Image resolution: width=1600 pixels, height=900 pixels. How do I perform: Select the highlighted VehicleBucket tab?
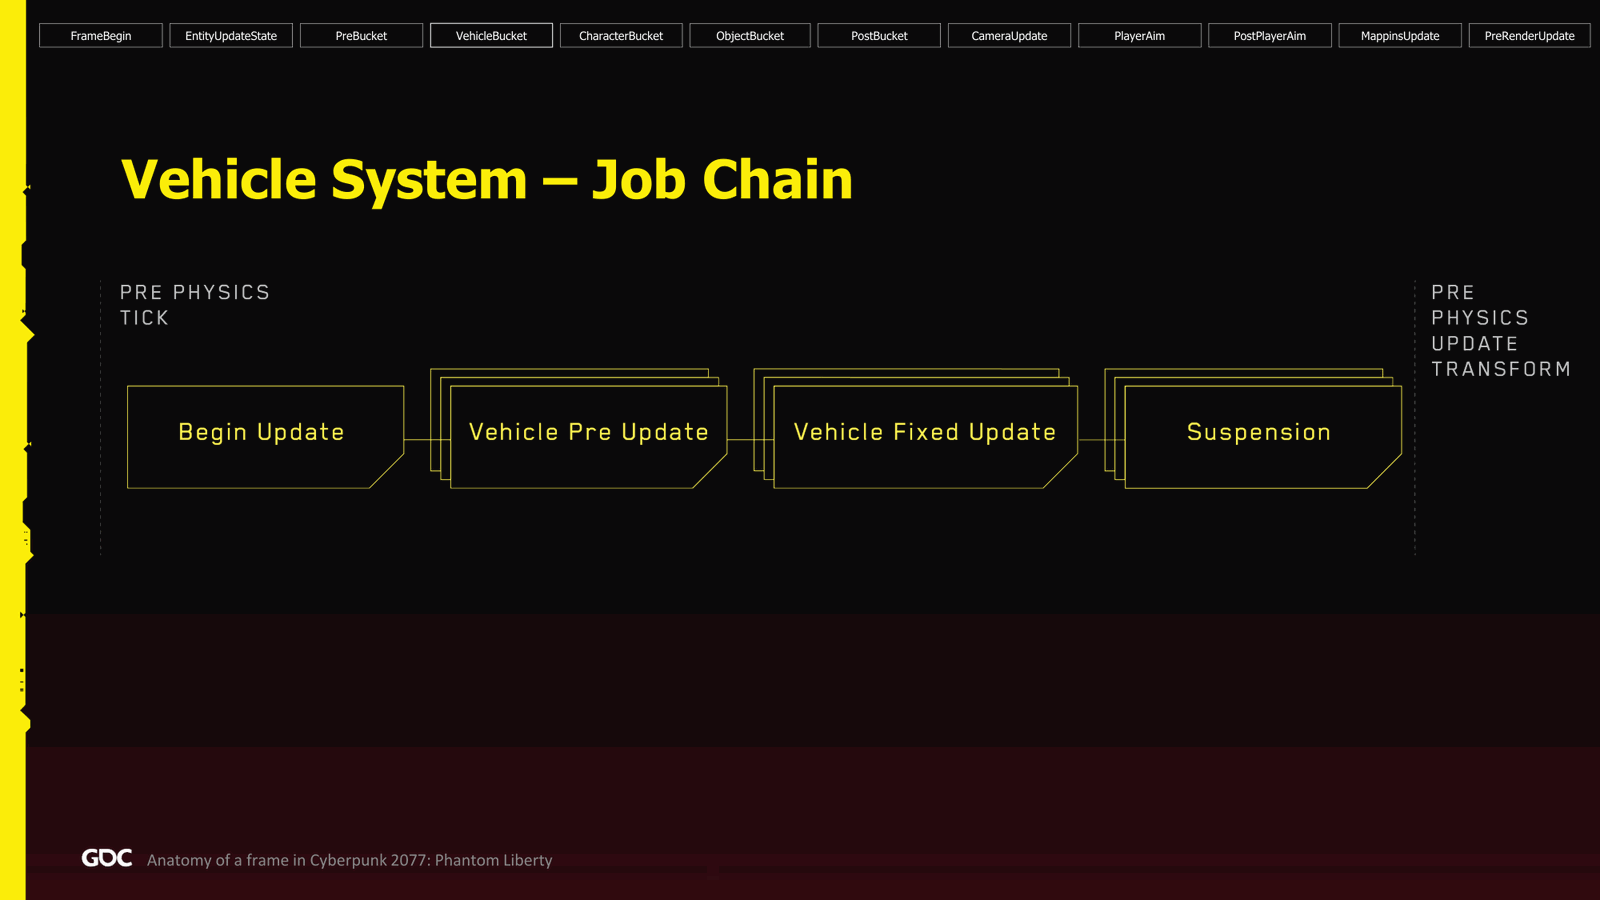[491, 36]
